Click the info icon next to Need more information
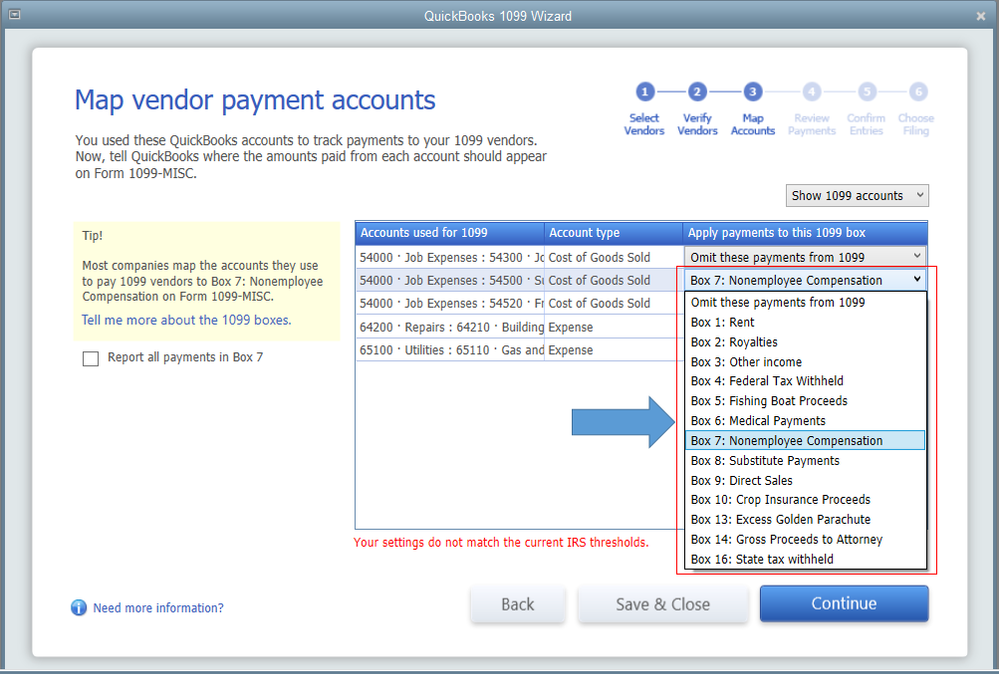Viewport: 999px width, 674px height. click(x=78, y=608)
